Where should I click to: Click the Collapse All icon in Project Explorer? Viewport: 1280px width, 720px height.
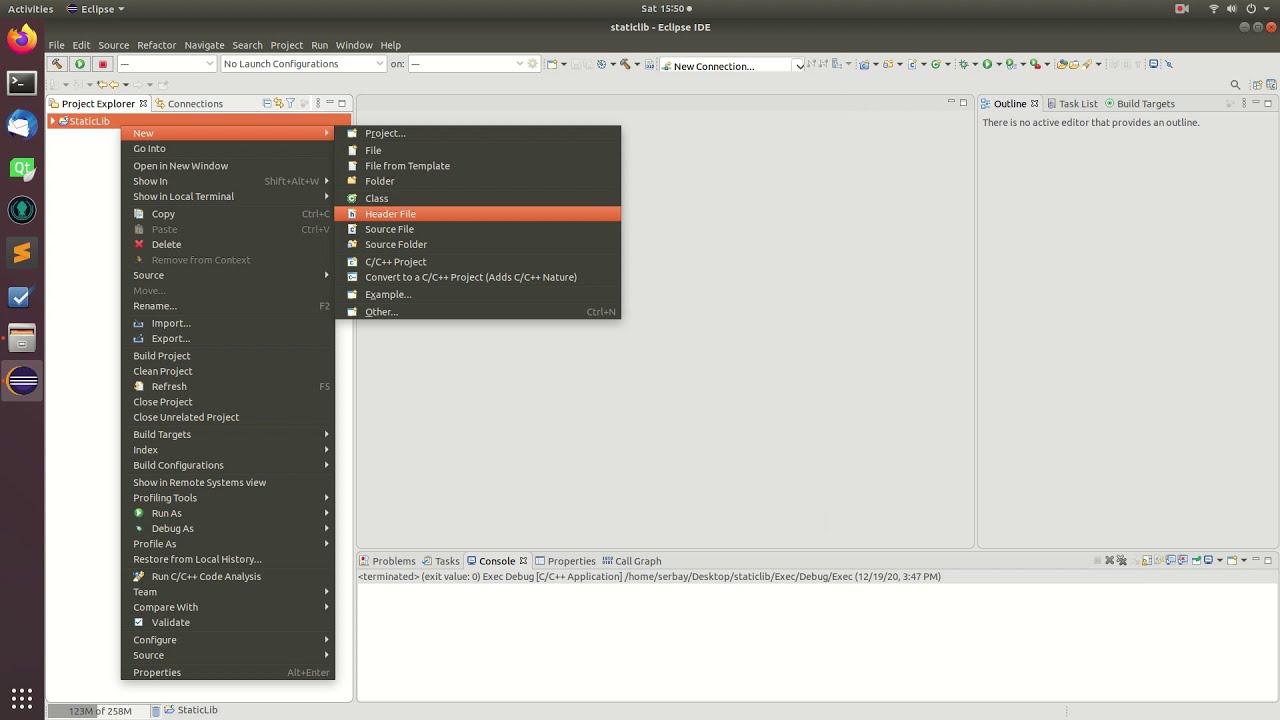pos(267,103)
